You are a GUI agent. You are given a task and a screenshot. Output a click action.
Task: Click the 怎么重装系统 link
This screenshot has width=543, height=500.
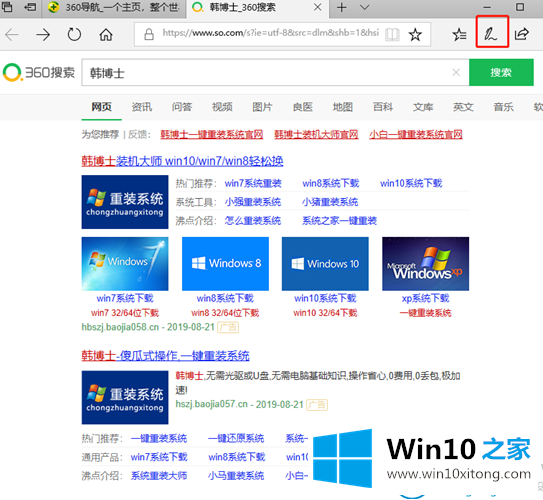(x=253, y=221)
